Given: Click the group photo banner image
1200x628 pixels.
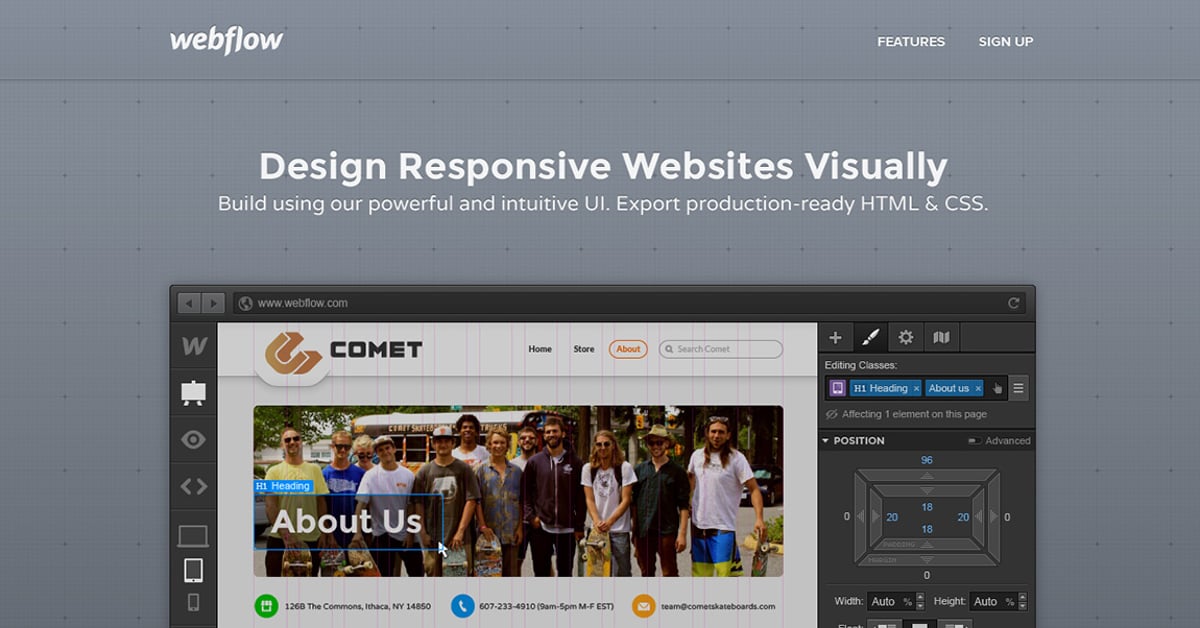Looking at the screenshot, I should click(x=518, y=491).
